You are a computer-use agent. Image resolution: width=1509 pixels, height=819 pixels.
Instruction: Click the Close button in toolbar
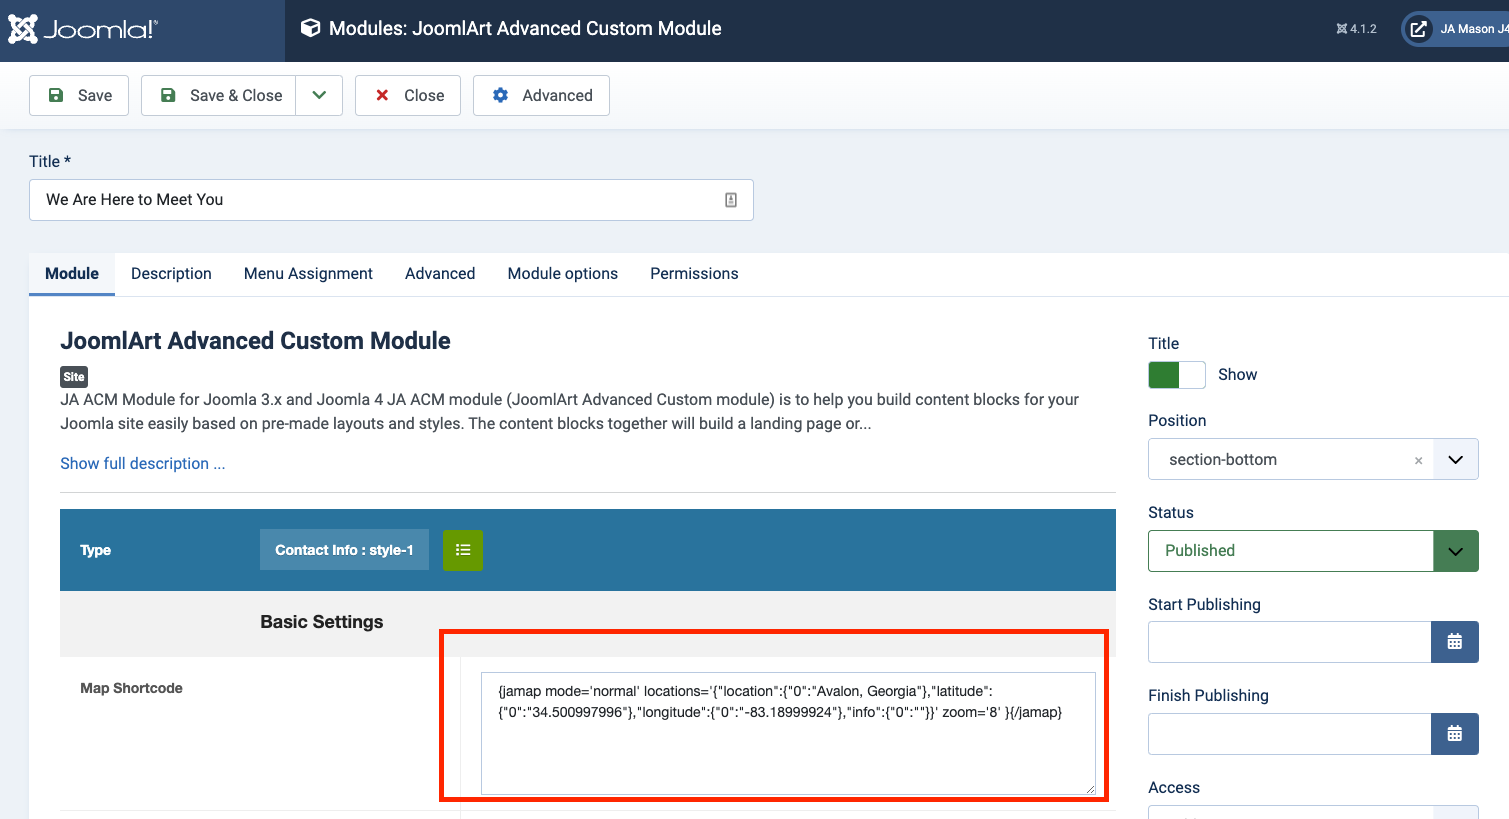[408, 96]
